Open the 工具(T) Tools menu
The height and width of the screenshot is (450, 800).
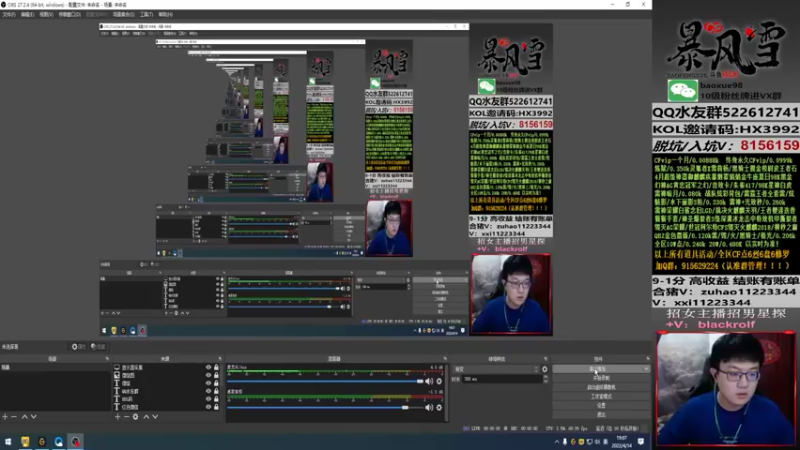click(146, 14)
